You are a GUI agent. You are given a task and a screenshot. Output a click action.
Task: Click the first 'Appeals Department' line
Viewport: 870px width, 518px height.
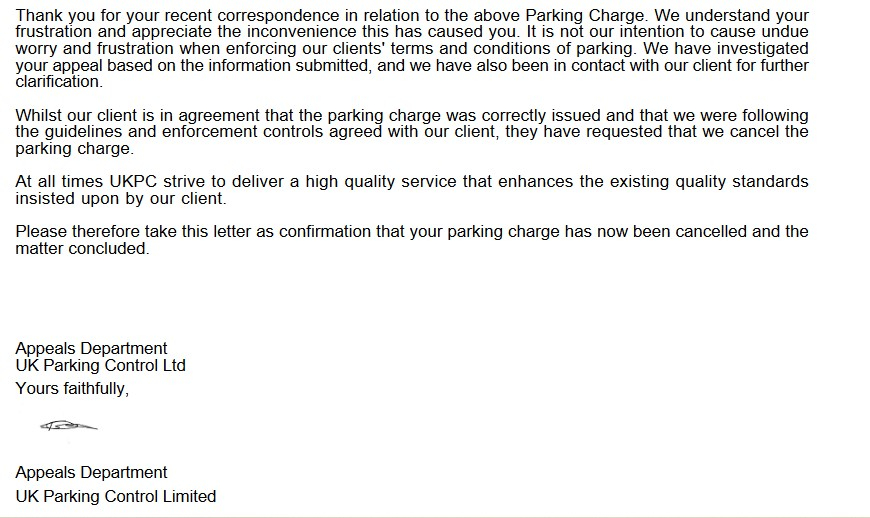coord(91,348)
